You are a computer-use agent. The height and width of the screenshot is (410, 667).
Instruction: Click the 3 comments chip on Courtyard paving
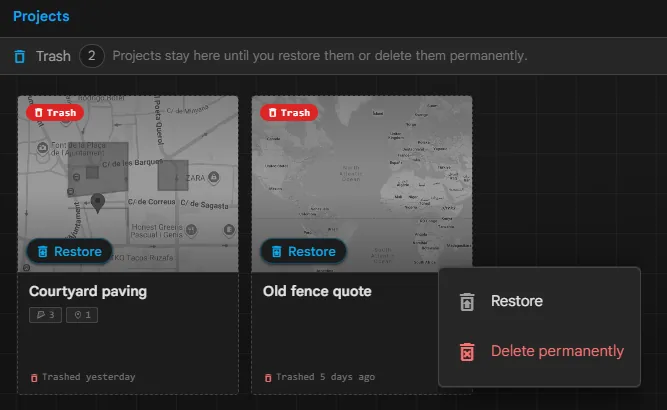pos(46,315)
